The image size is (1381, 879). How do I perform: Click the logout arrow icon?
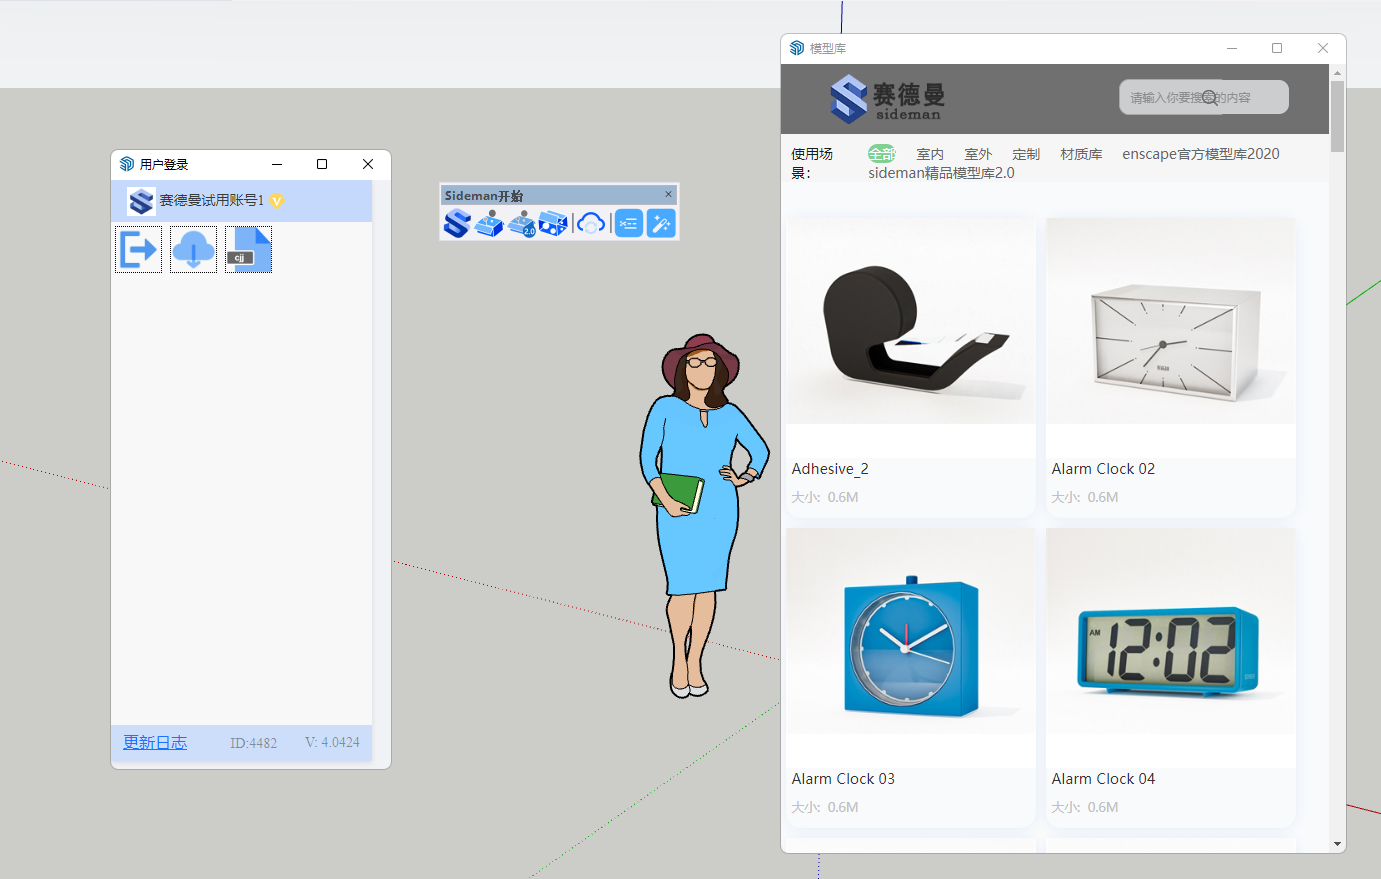click(138, 249)
